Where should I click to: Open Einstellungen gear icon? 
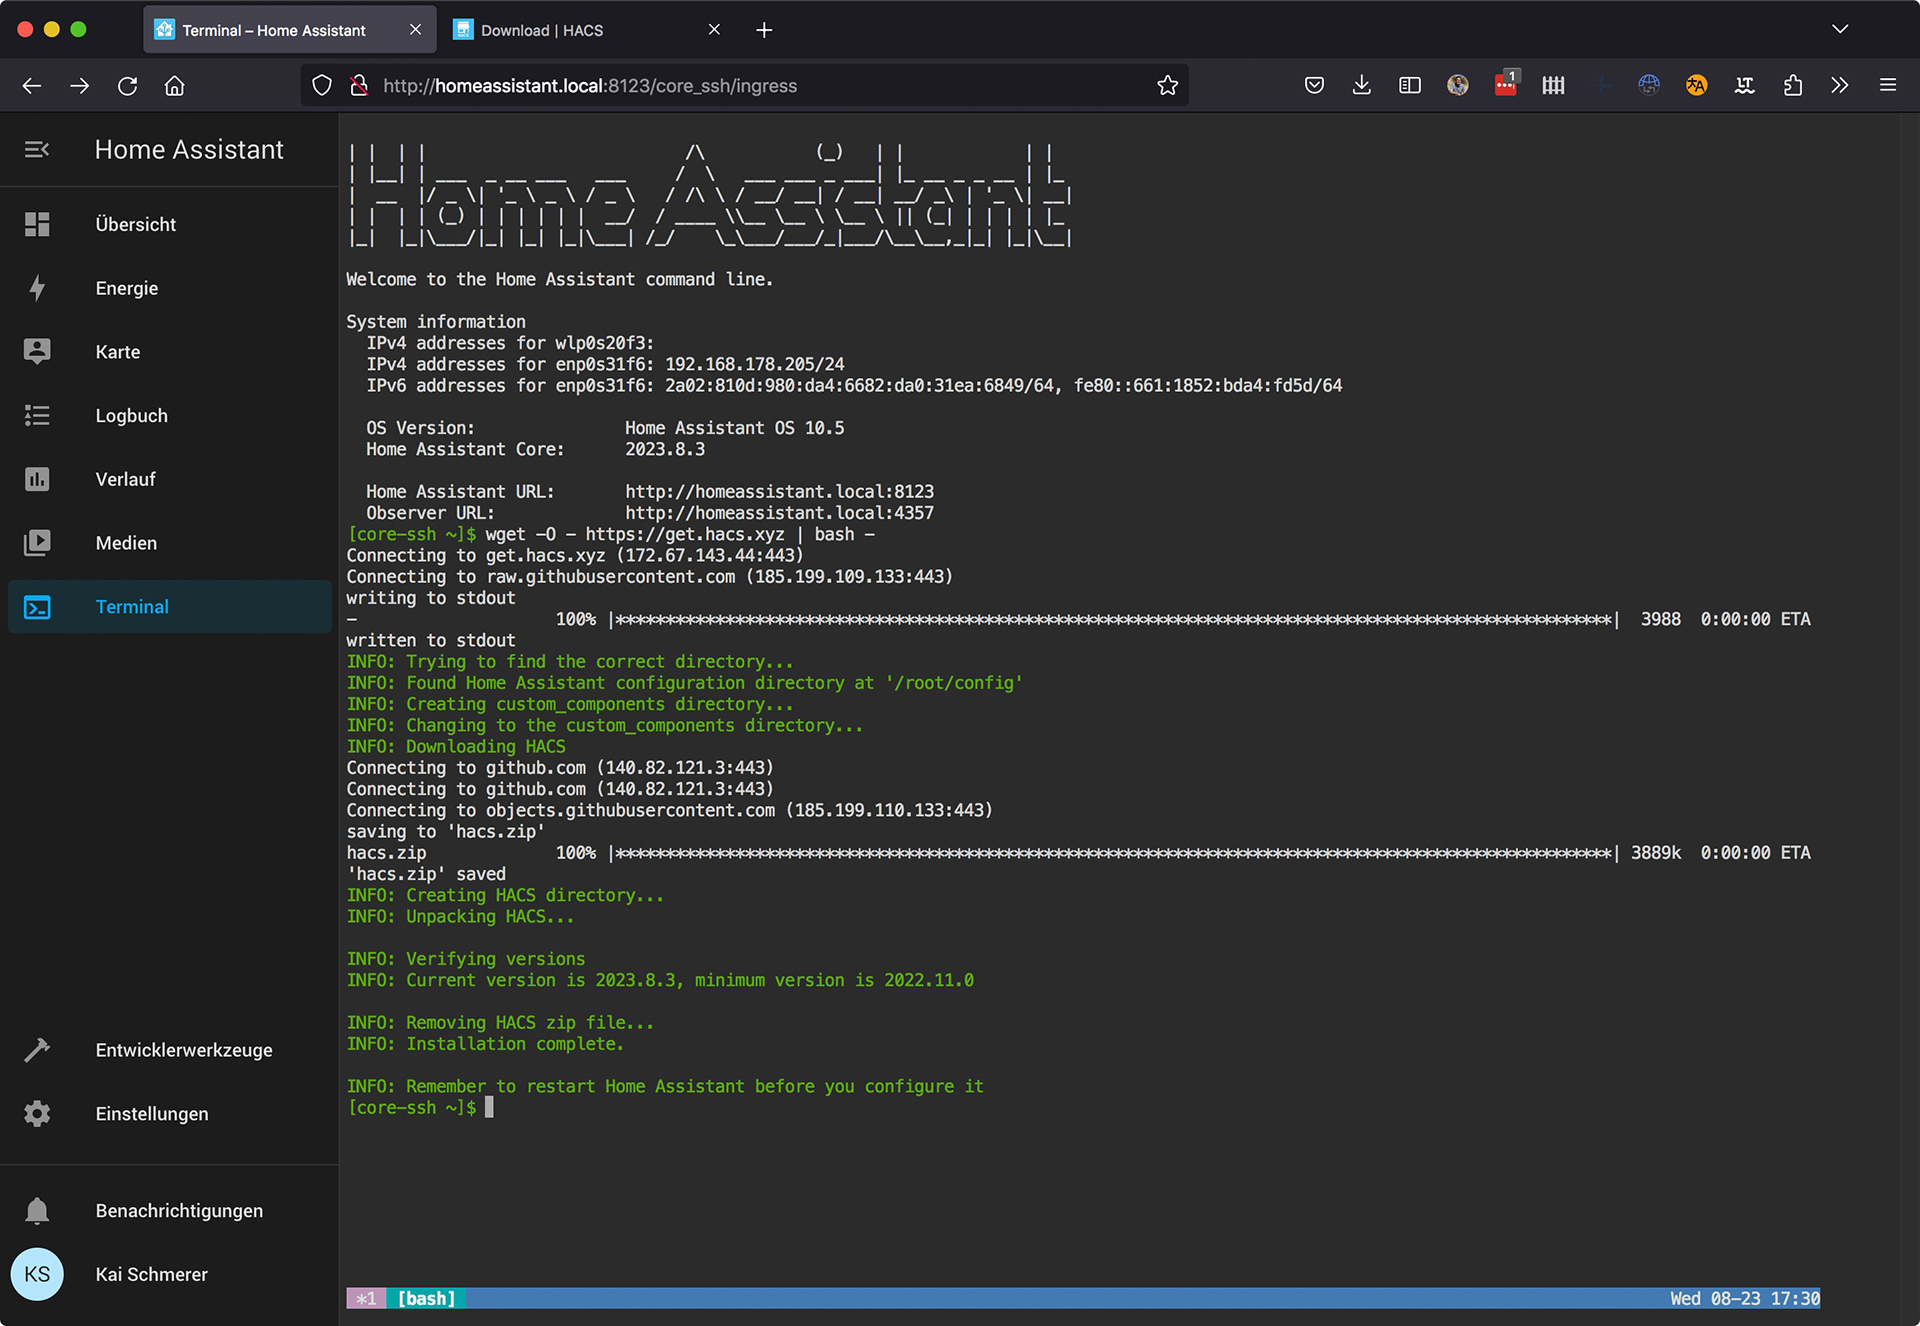(x=37, y=1114)
